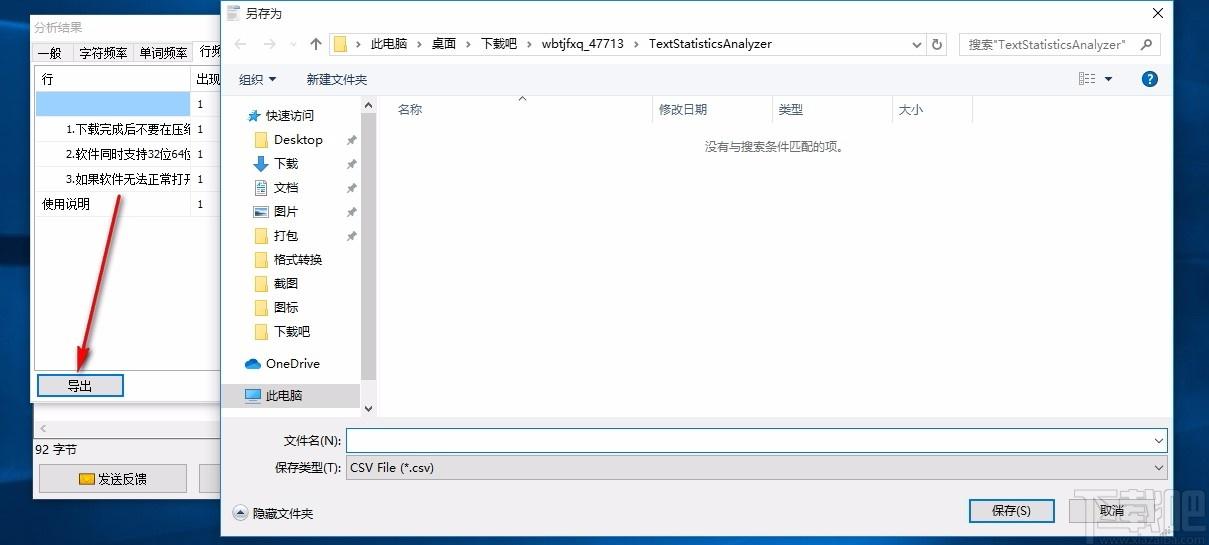Open recent locations dropdown arrow
Screen dimensions: 1209x545
[x=293, y=44]
